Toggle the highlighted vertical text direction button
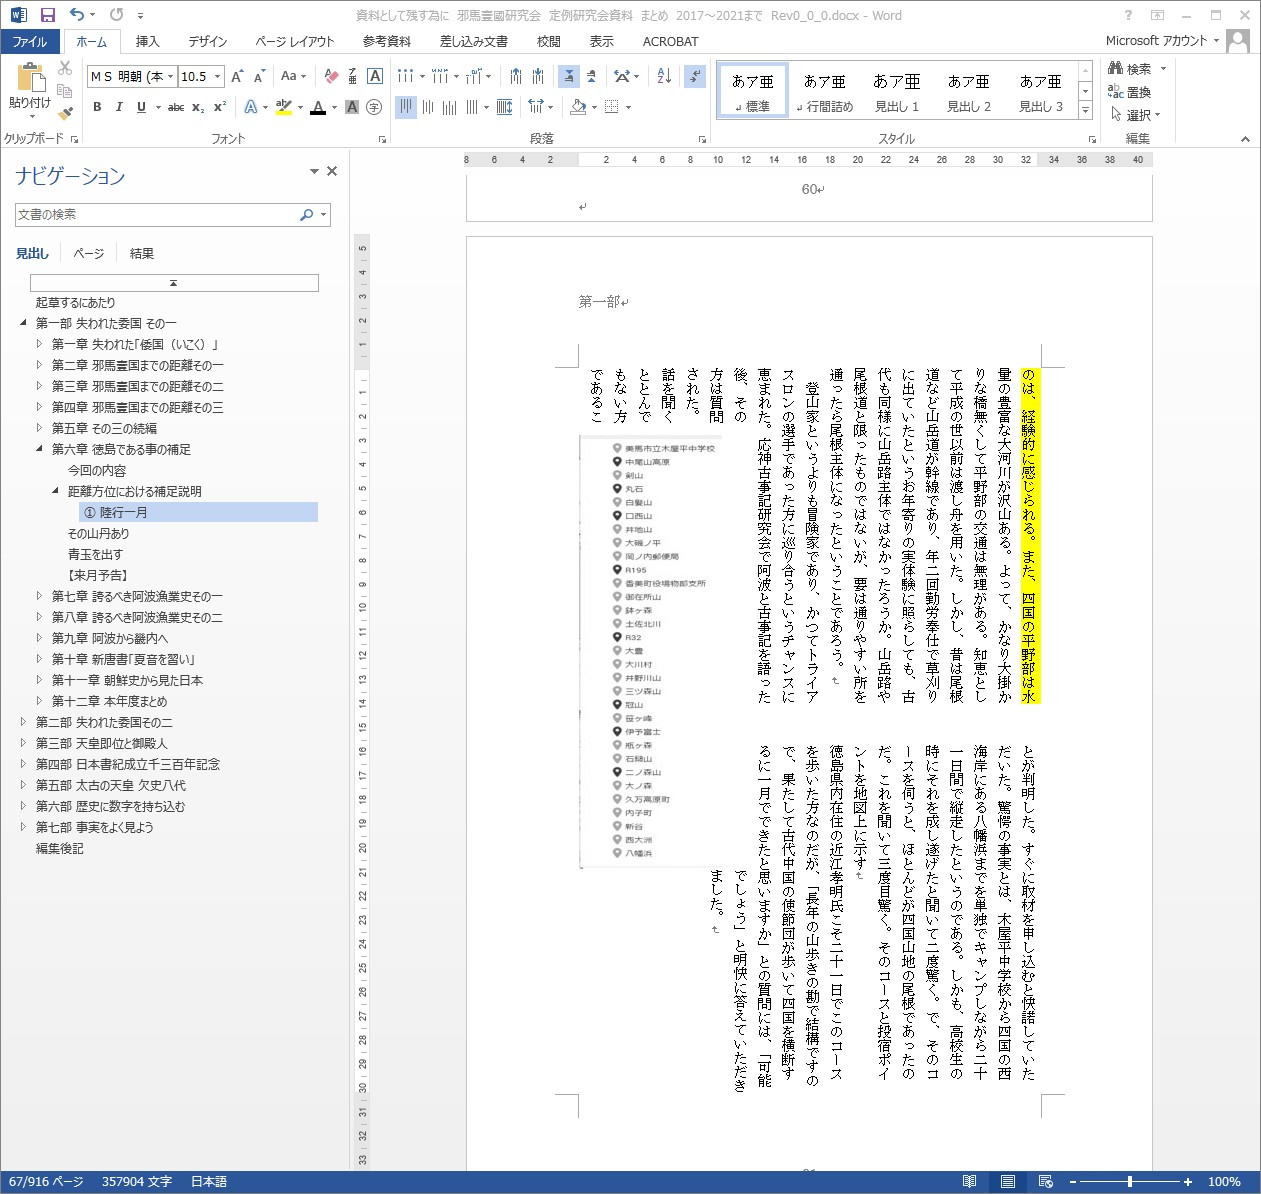The height and width of the screenshot is (1194, 1261). tap(569, 76)
